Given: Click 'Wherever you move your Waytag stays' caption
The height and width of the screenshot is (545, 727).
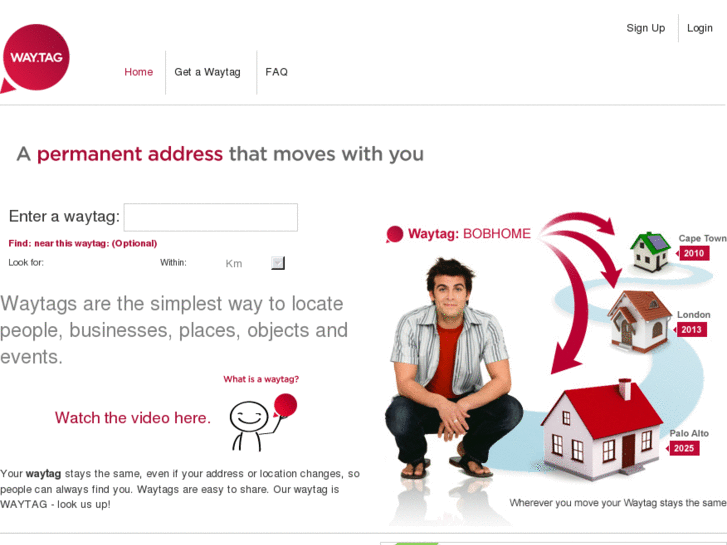Looking at the screenshot, I should point(618,503).
